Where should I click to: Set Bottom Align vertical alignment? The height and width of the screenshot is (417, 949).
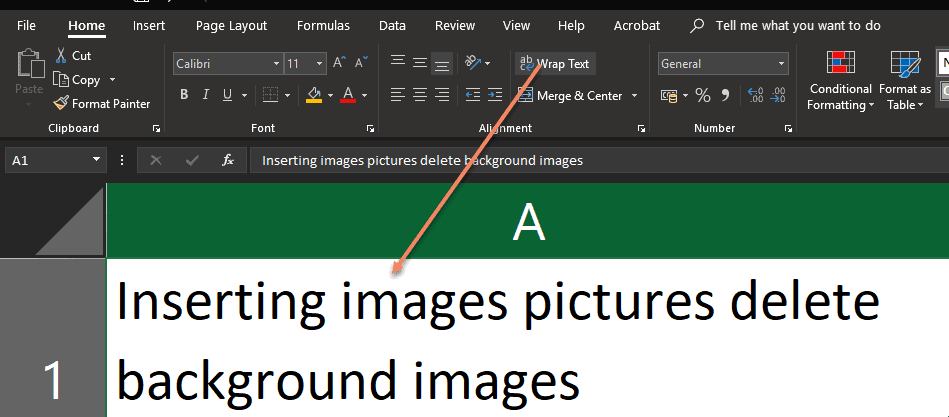click(x=442, y=63)
